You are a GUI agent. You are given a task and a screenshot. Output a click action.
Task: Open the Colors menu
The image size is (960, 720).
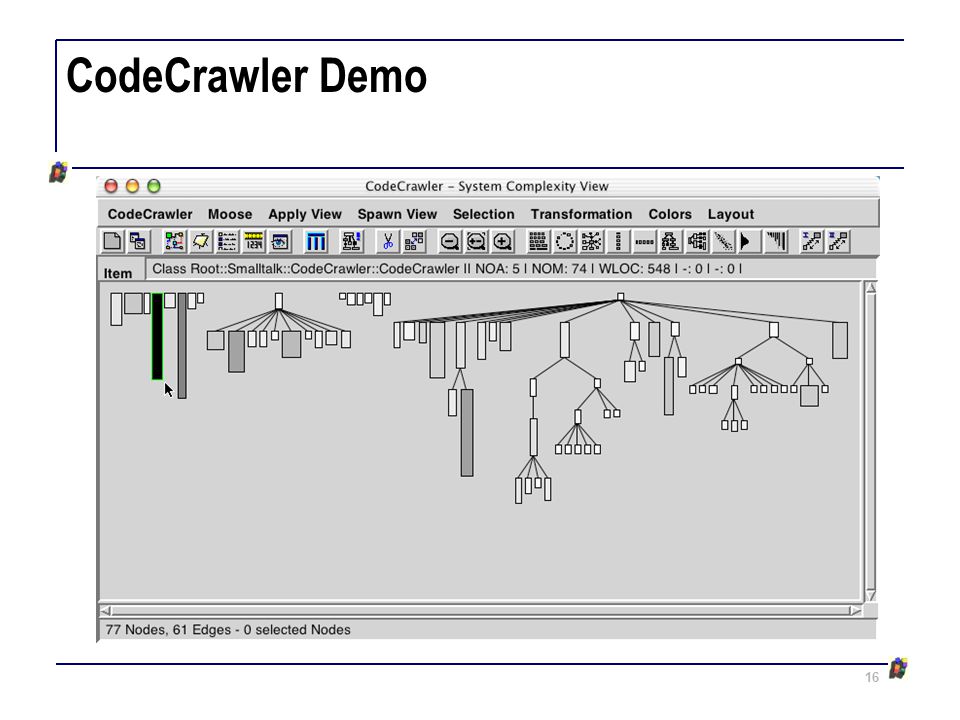click(x=670, y=214)
